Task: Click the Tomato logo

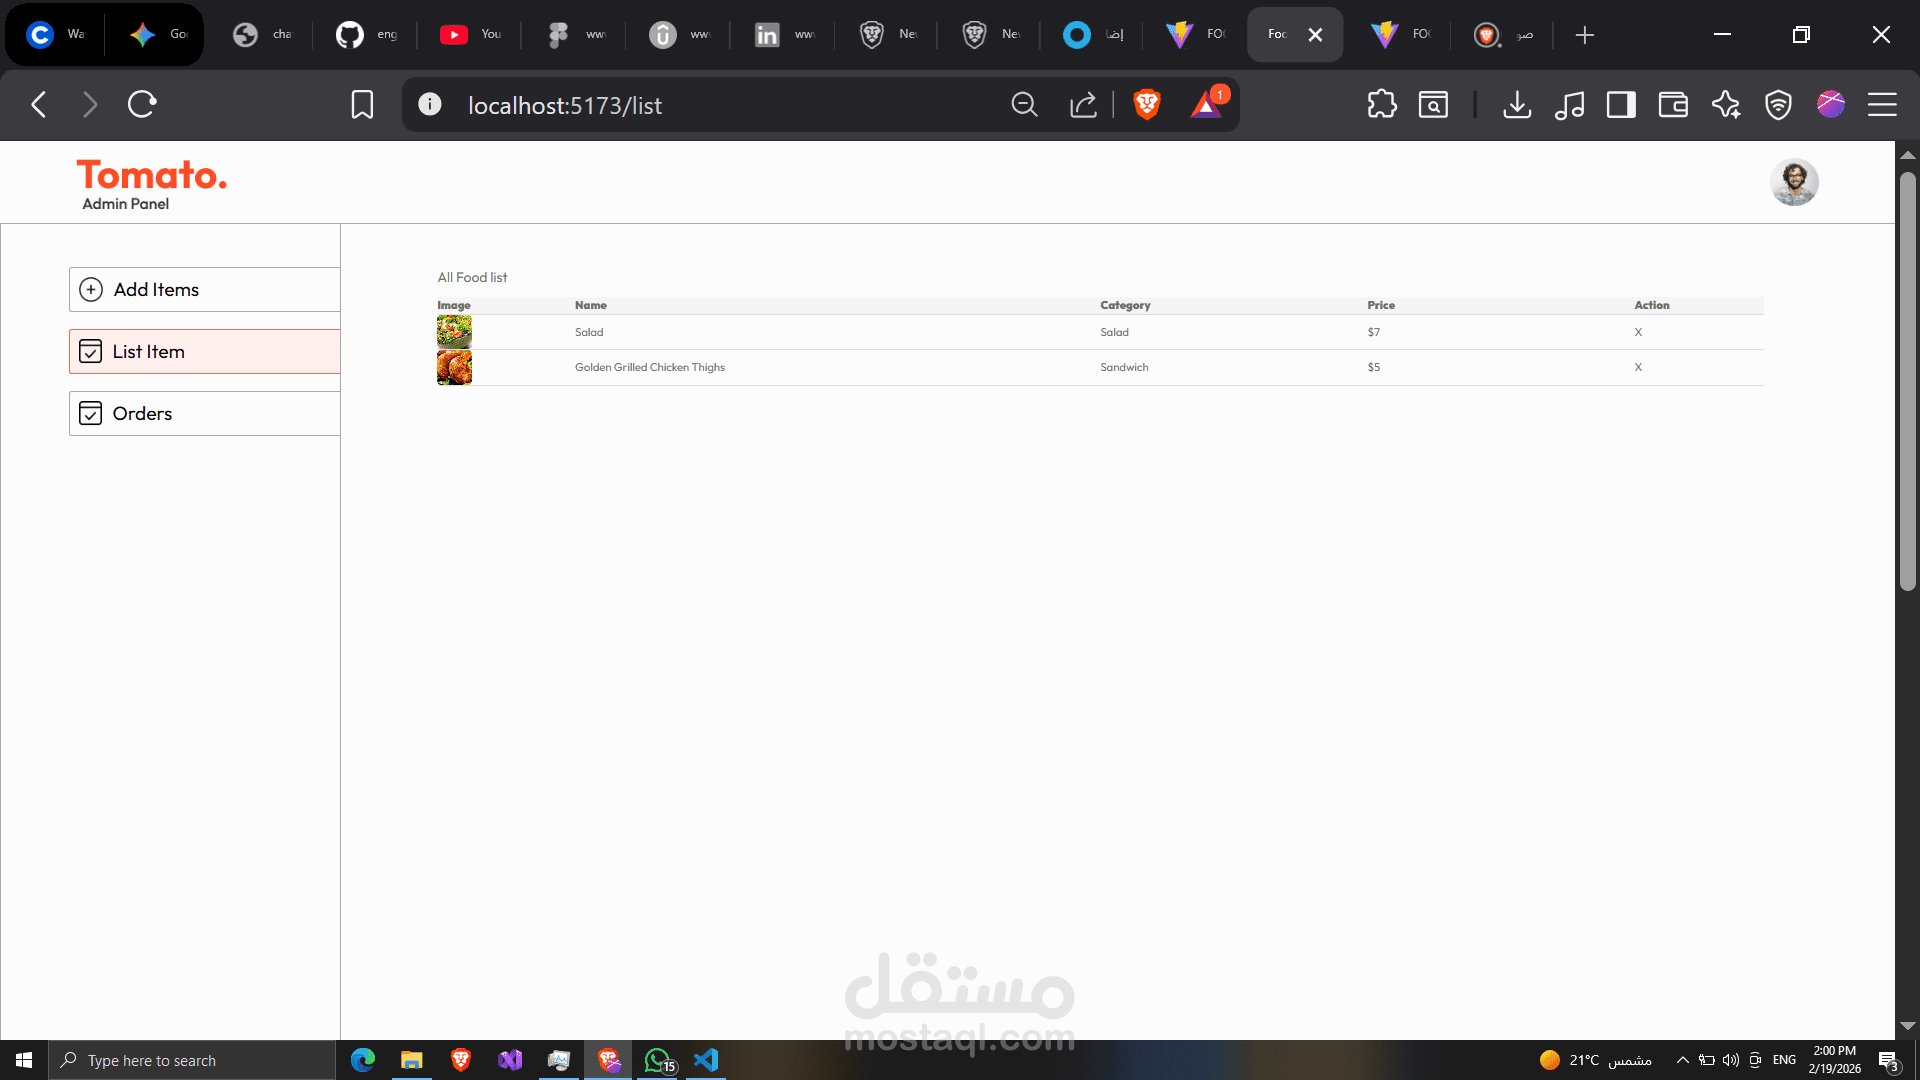Action: 152,175
